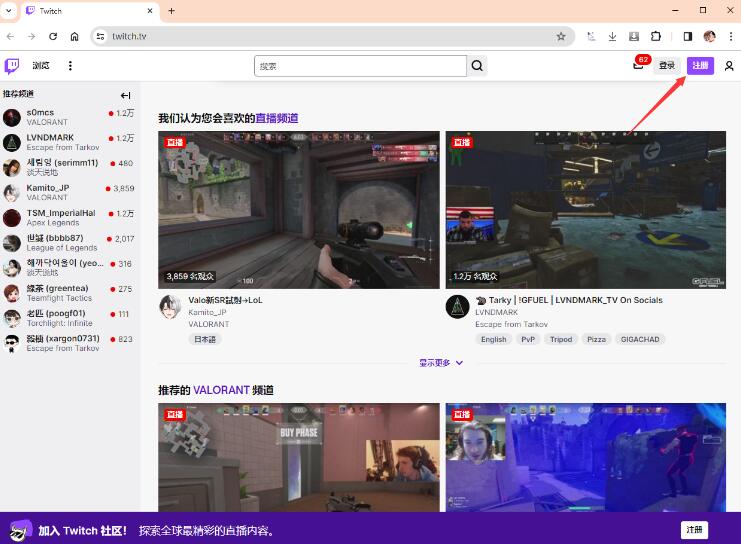Screen dimensions: 741x544
Task: Go to browser home page
Action: point(74,36)
